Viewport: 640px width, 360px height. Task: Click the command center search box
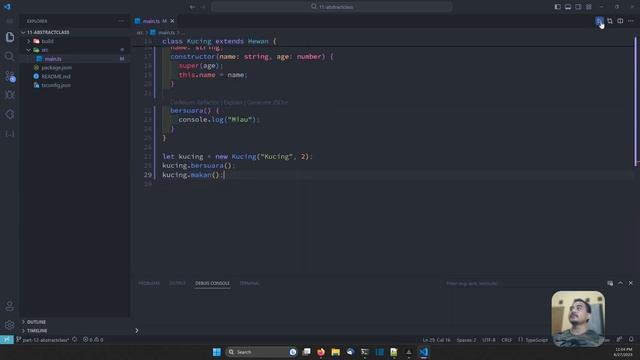pos(332,7)
